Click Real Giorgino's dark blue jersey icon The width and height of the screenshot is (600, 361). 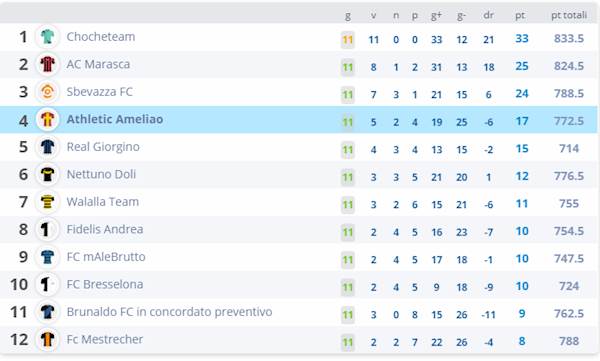coord(47,147)
